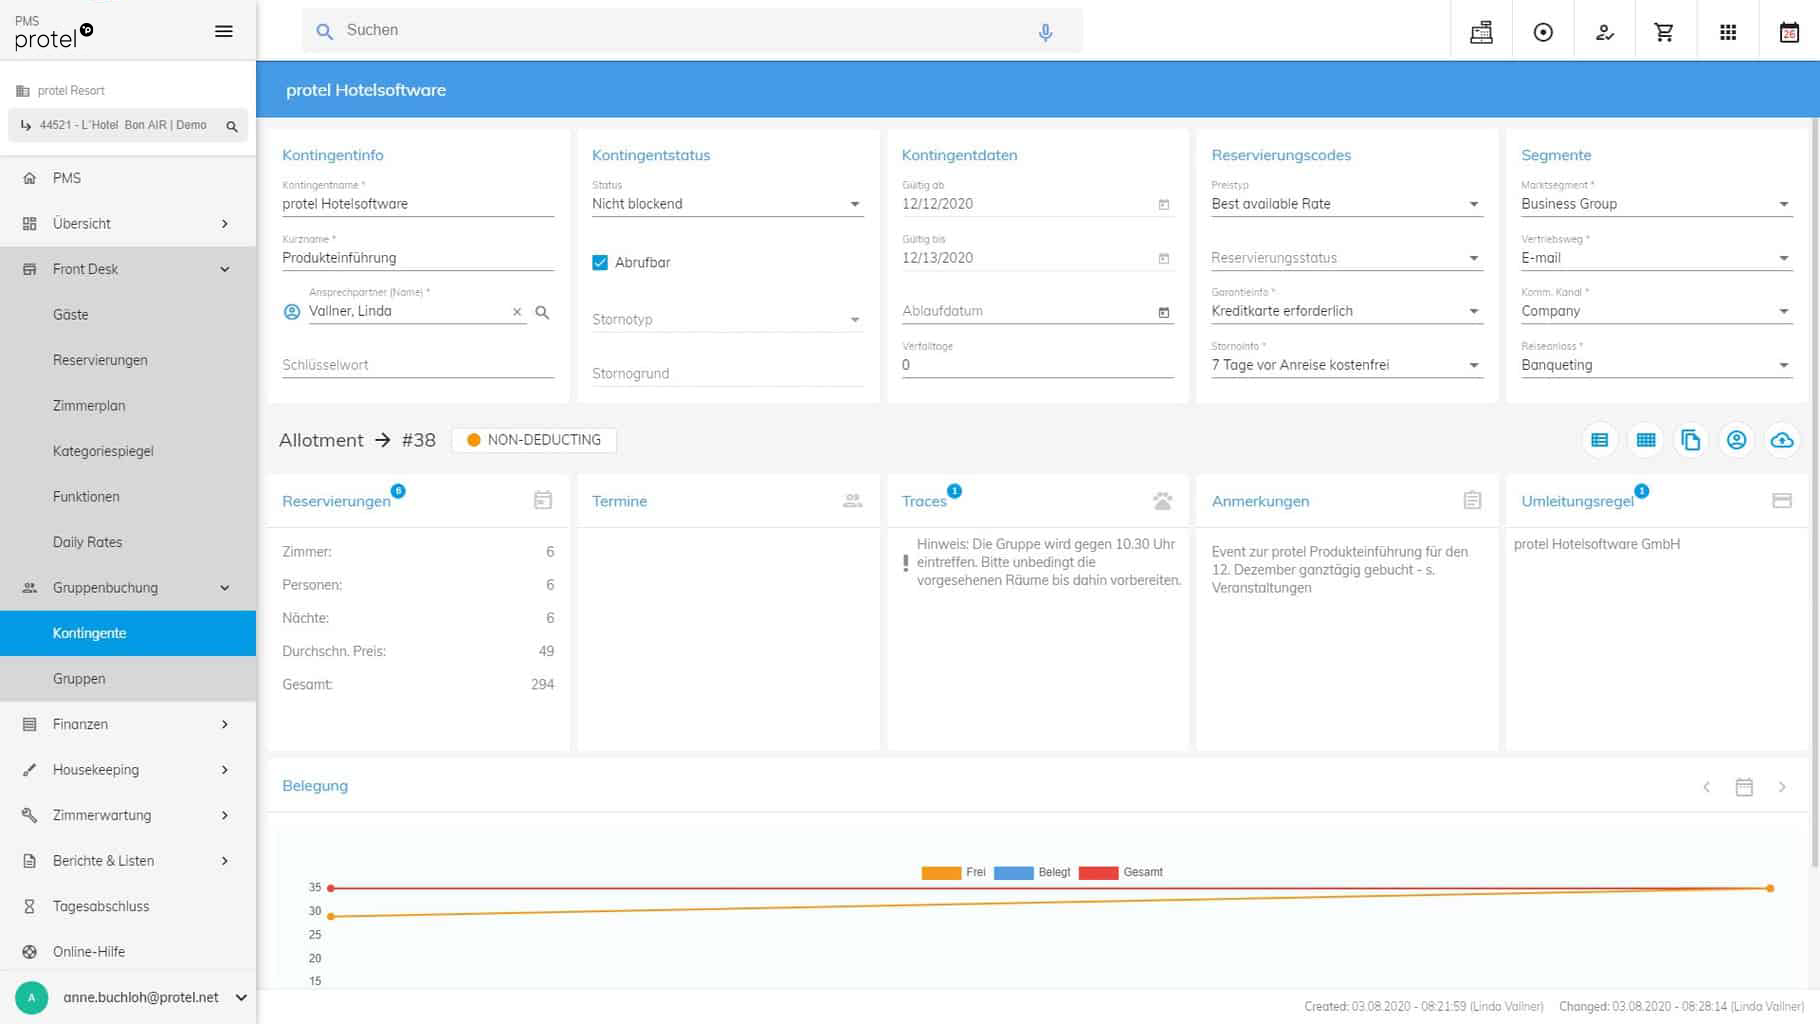1820x1024 pixels.
Task: Open the shopping cart icon
Action: [x=1665, y=32]
